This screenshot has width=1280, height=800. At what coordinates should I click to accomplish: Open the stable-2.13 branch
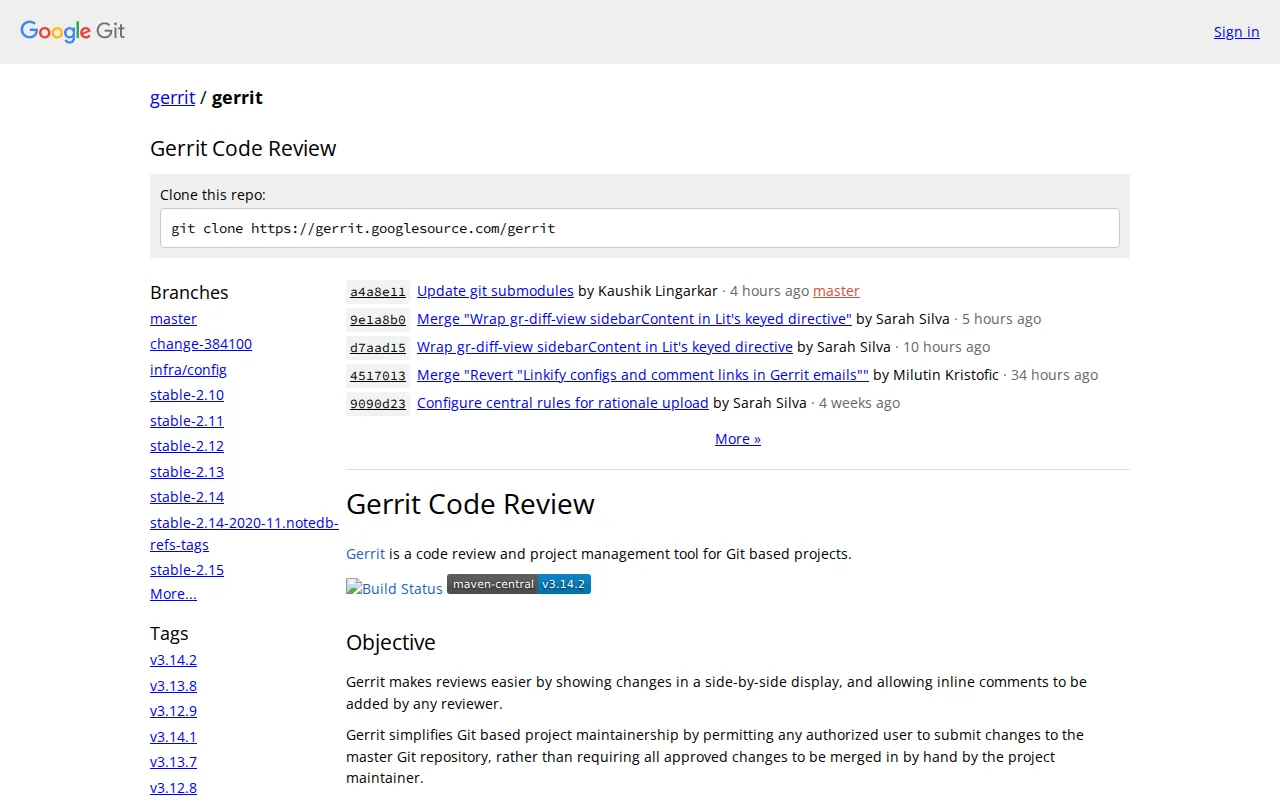(x=187, y=471)
